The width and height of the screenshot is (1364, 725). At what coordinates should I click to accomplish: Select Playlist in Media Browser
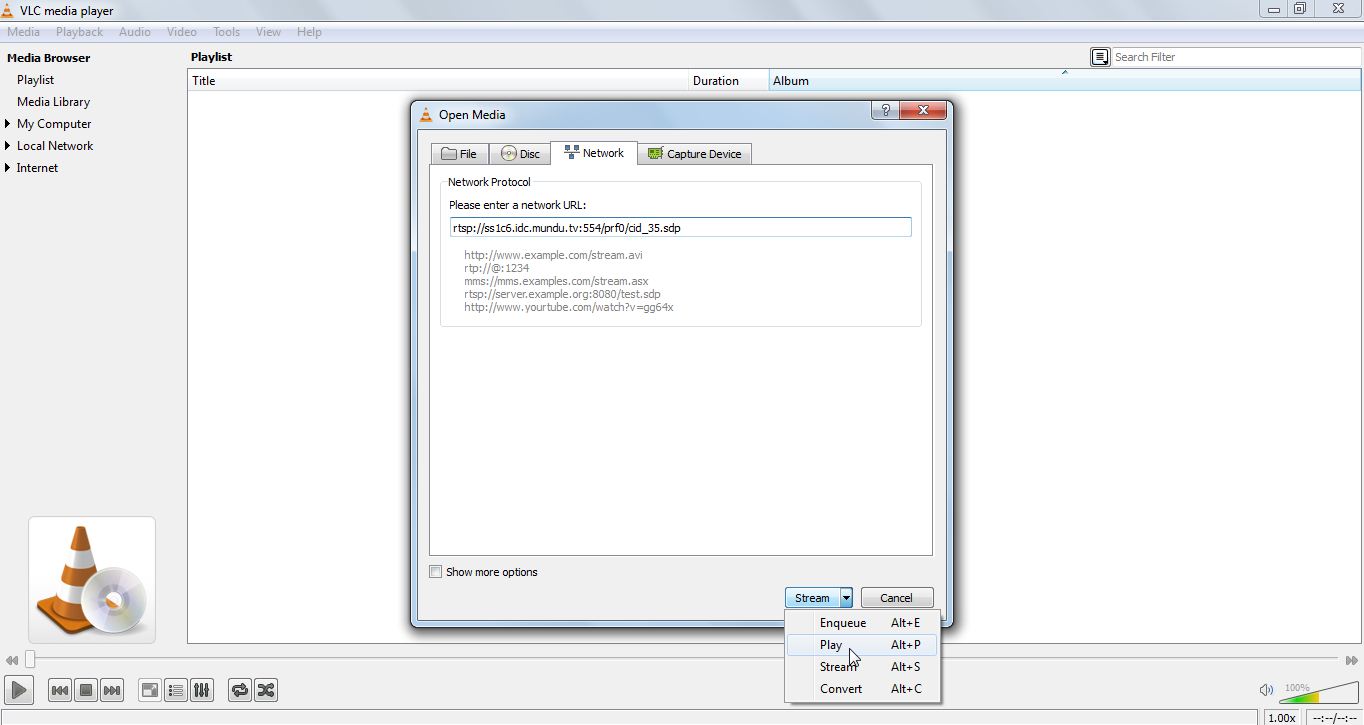point(36,80)
